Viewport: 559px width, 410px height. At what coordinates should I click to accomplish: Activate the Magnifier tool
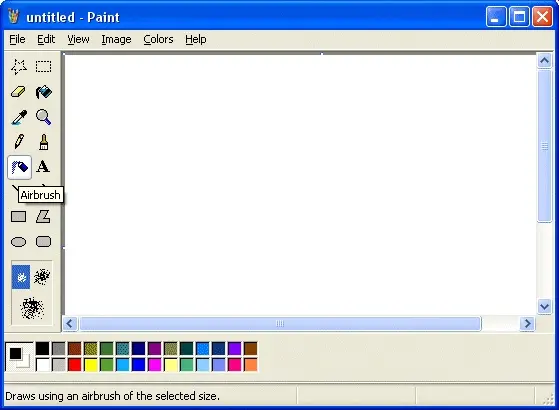tap(43, 117)
